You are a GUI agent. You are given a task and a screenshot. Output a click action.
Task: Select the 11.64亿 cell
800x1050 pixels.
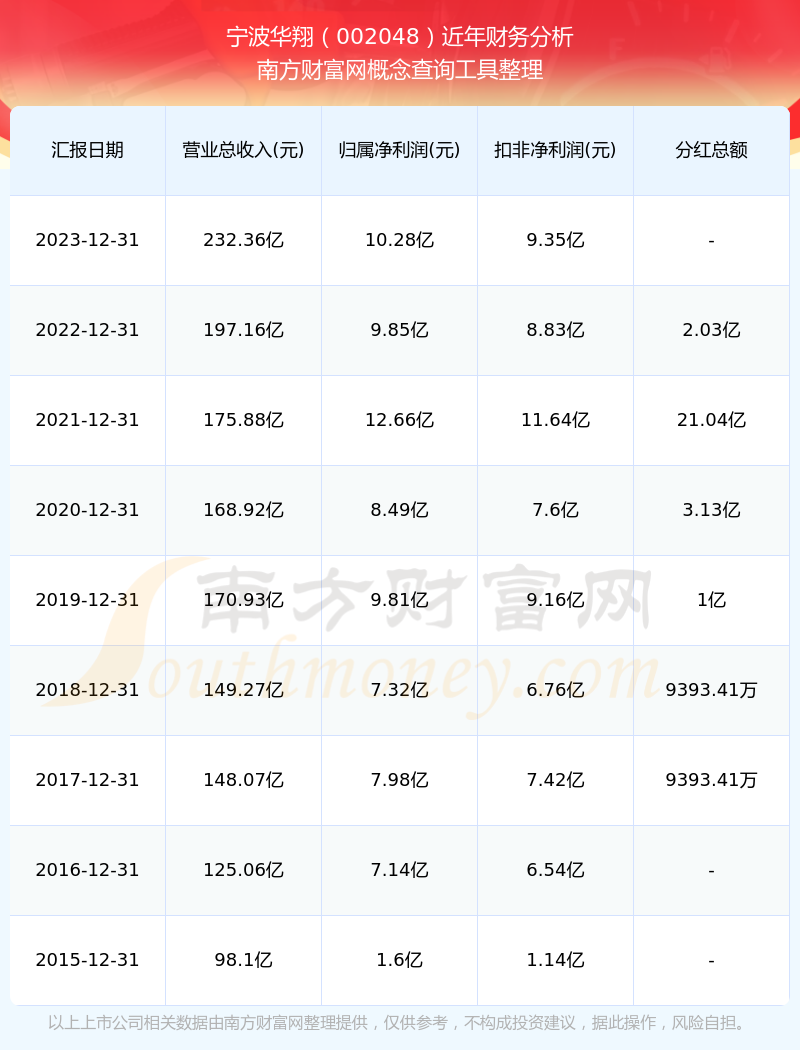pos(556,420)
